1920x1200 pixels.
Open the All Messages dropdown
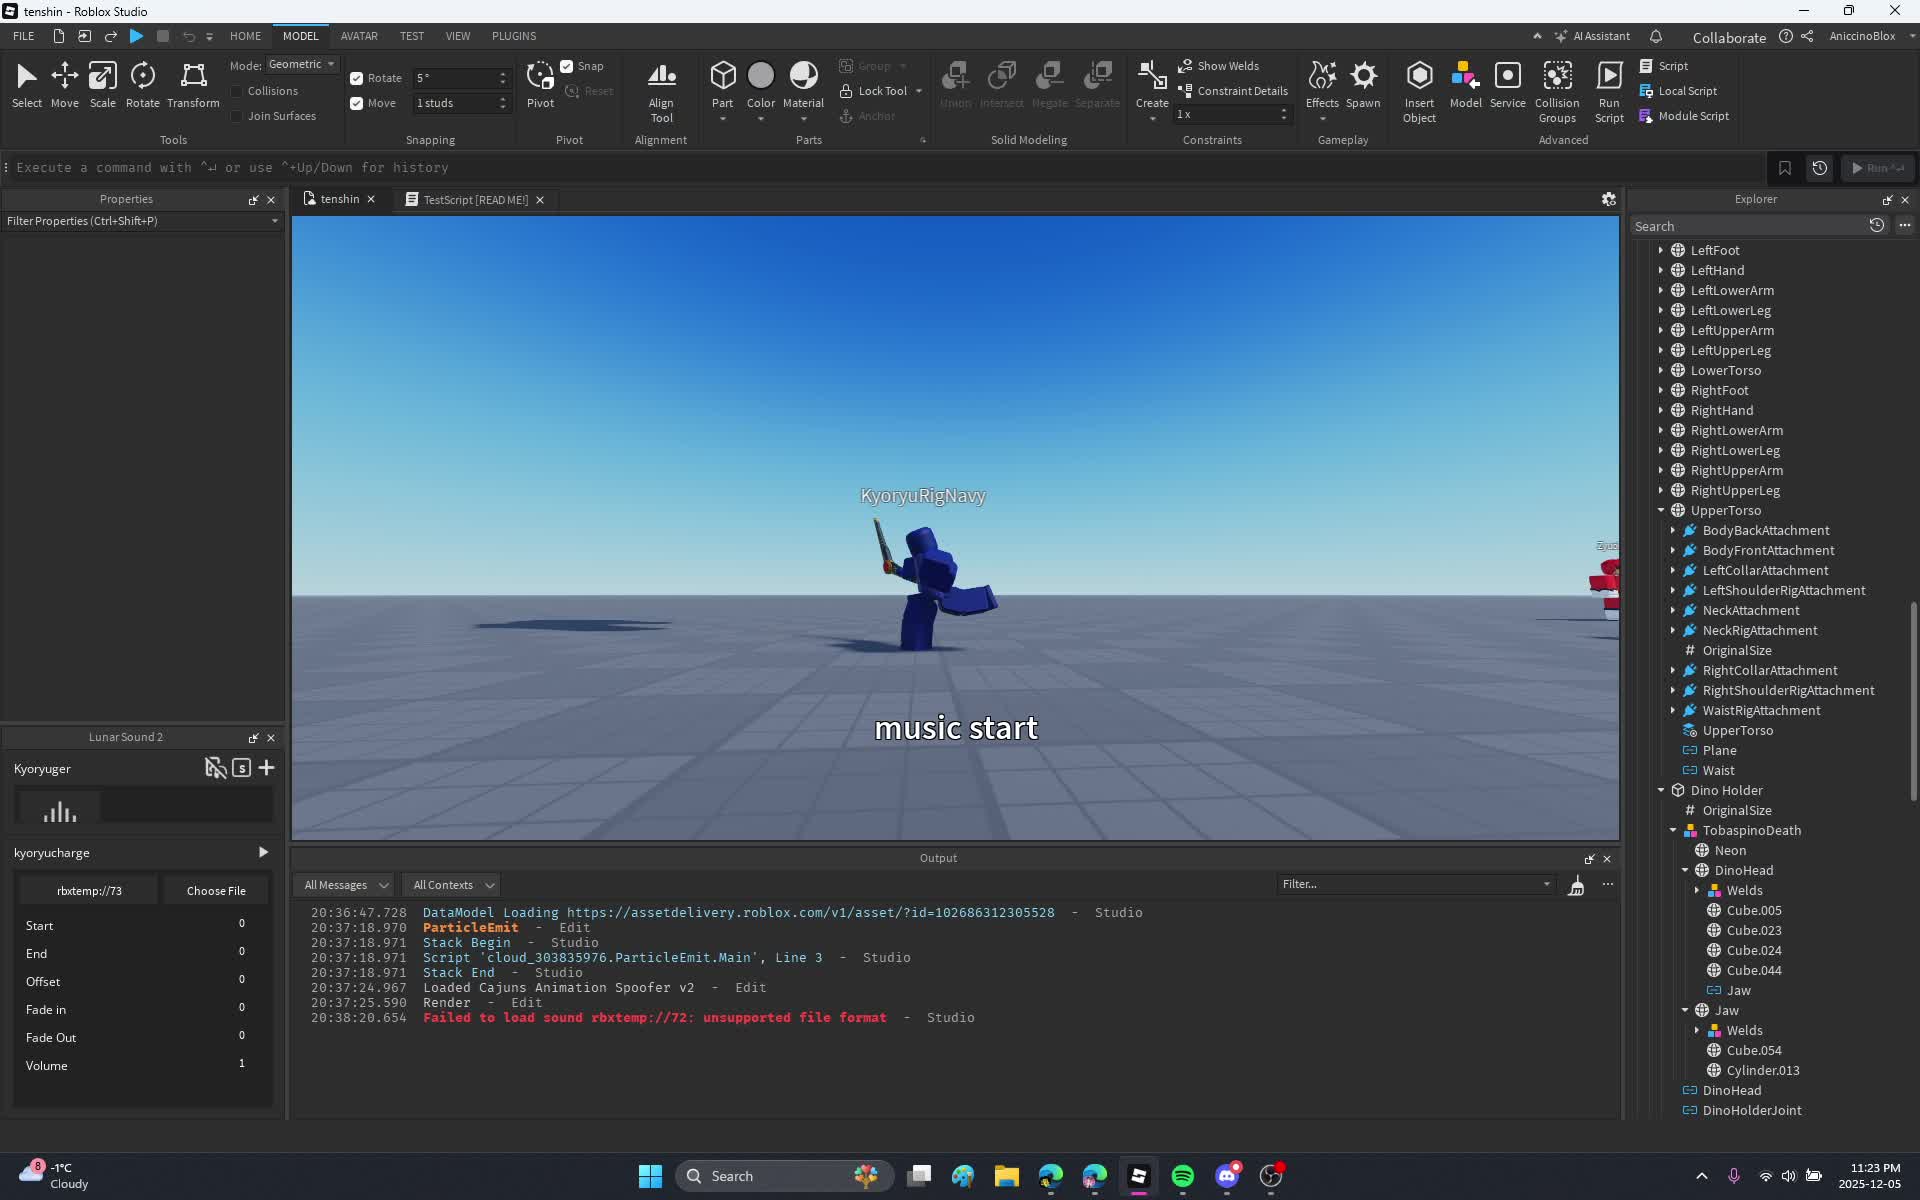click(345, 885)
